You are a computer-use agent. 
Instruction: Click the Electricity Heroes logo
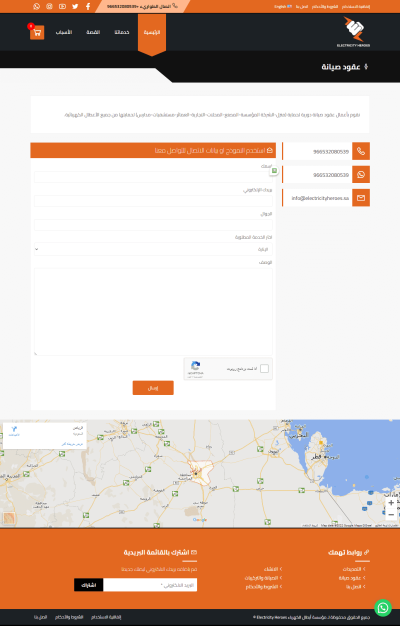353,32
